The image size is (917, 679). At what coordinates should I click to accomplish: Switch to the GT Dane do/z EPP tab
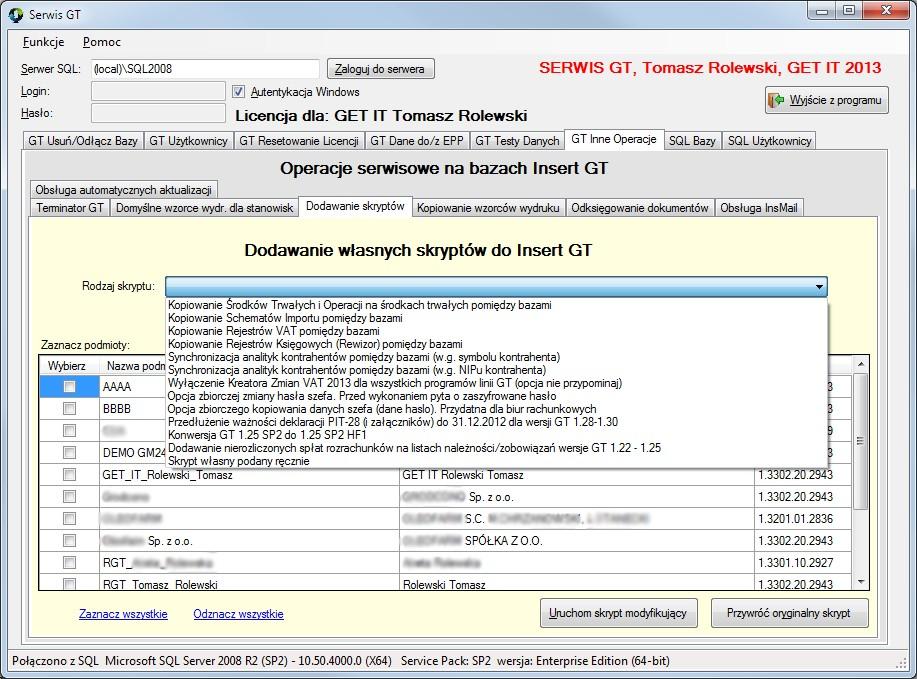coord(417,141)
